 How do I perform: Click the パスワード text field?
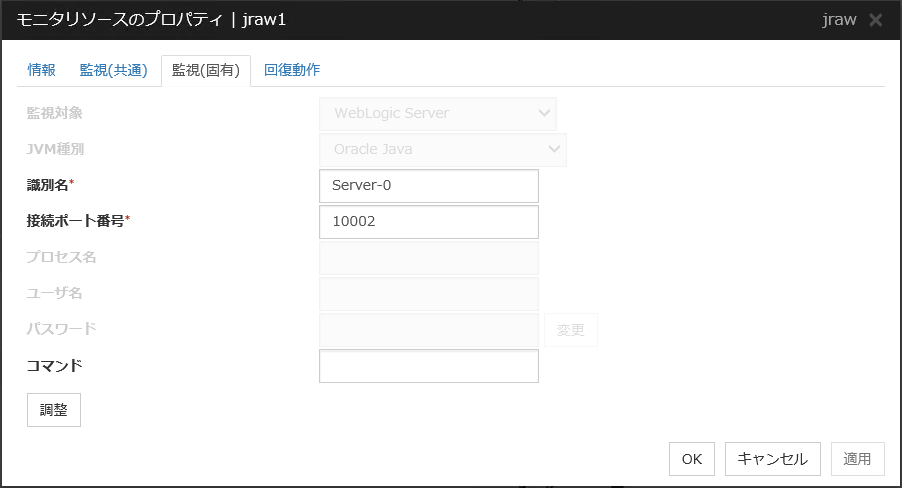[428, 330]
